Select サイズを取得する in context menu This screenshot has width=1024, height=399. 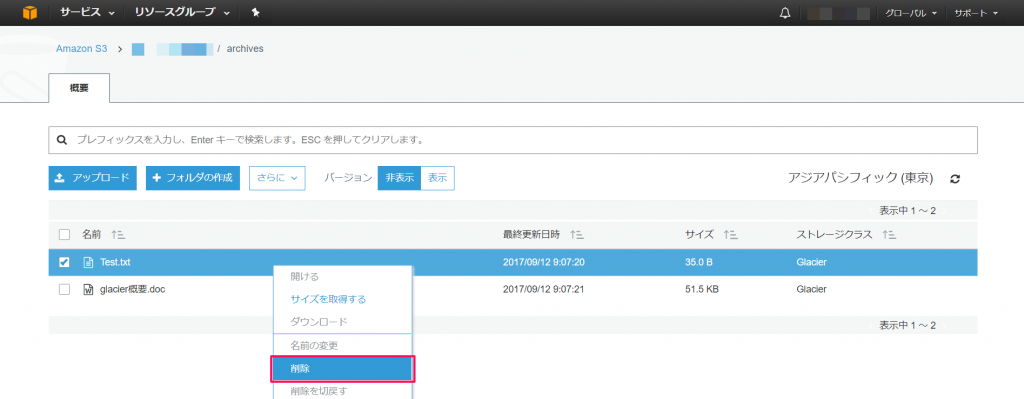tap(328, 299)
